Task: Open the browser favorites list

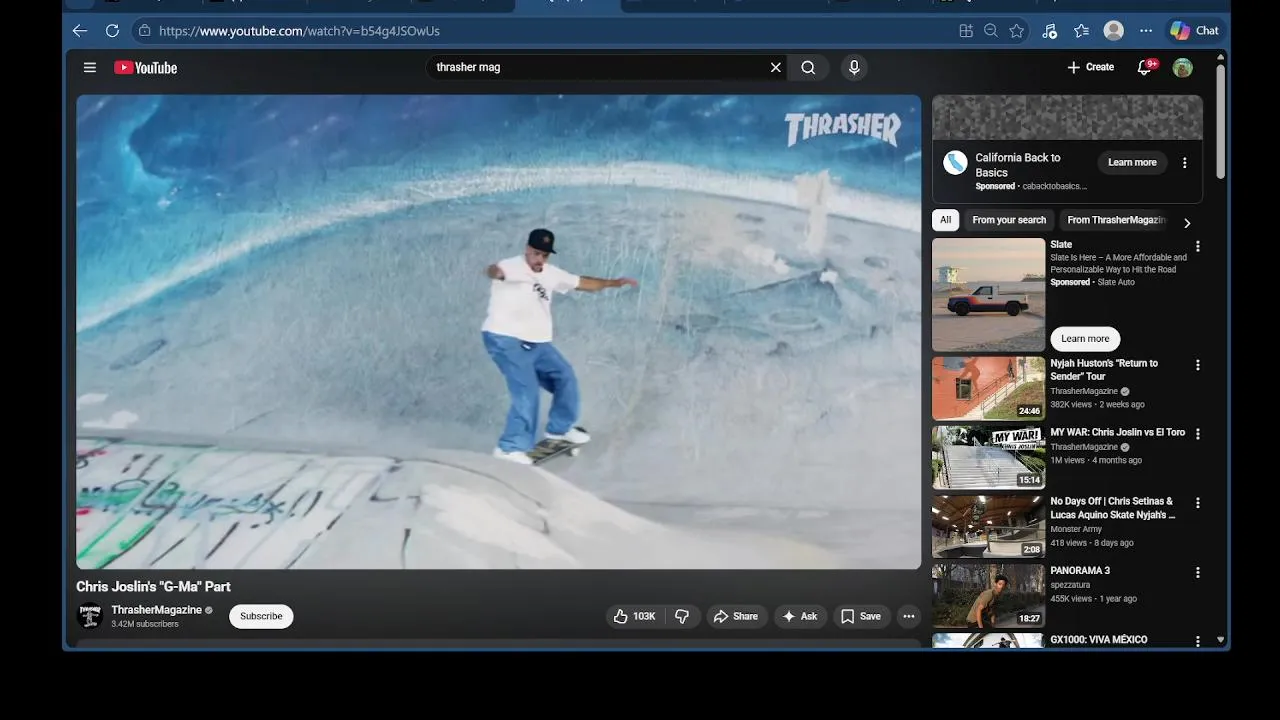Action: [1081, 31]
